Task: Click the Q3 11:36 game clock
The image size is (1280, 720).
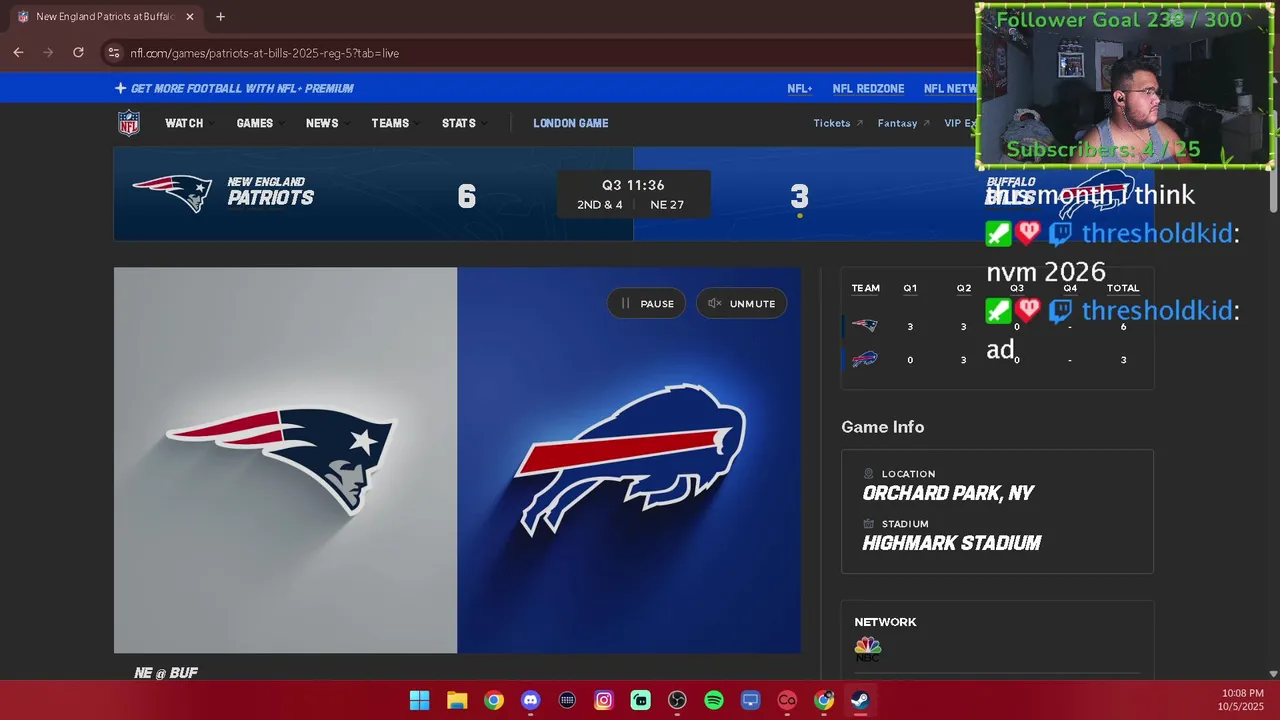Action: [x=633, y=185]
